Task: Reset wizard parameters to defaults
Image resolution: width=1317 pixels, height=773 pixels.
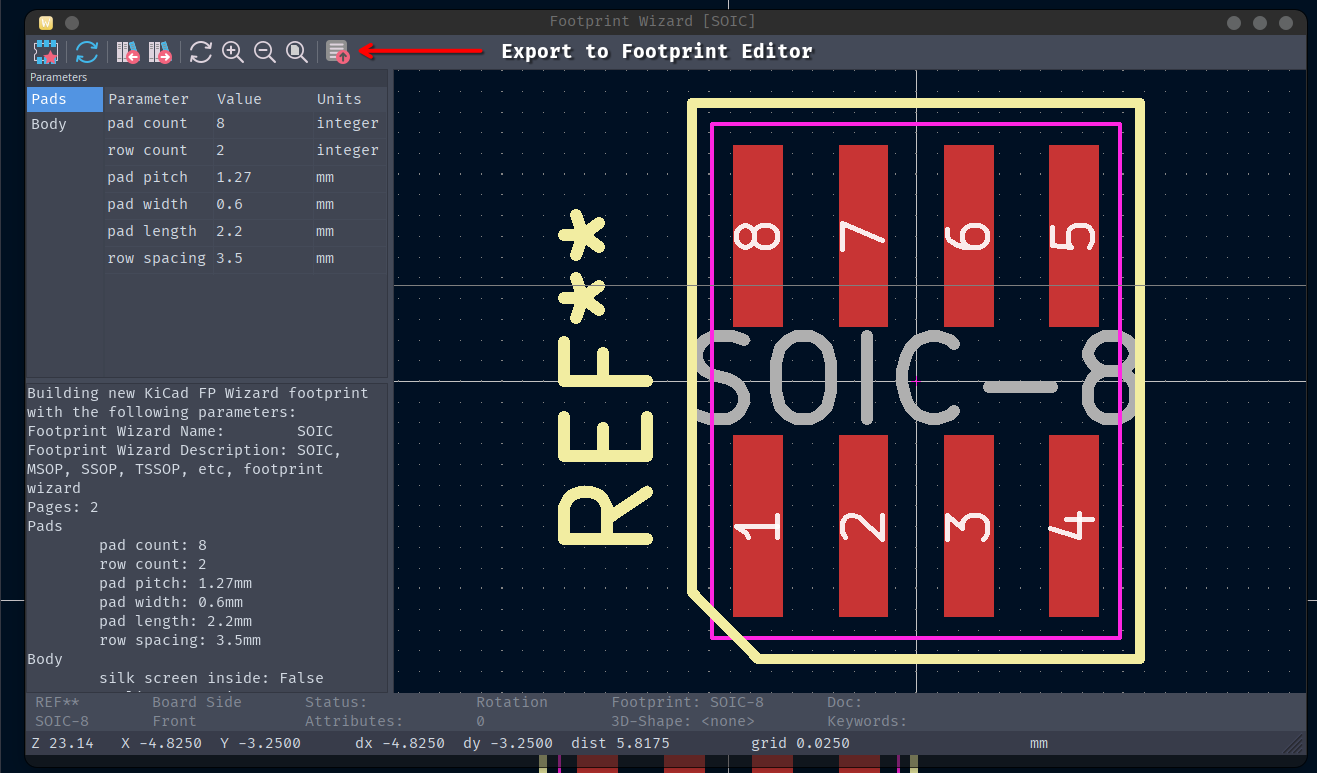Action: click(87, 52)
